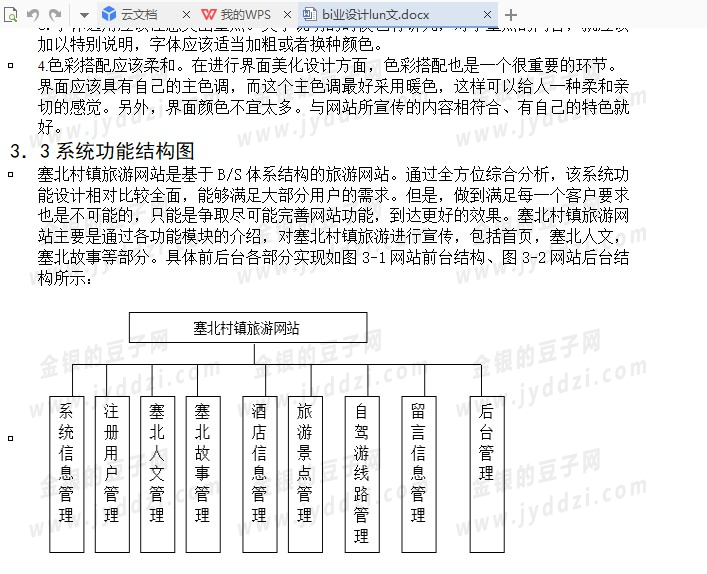
Task: Open the quick access toolbar dropdown arrow
Action: tap(83, 15)
